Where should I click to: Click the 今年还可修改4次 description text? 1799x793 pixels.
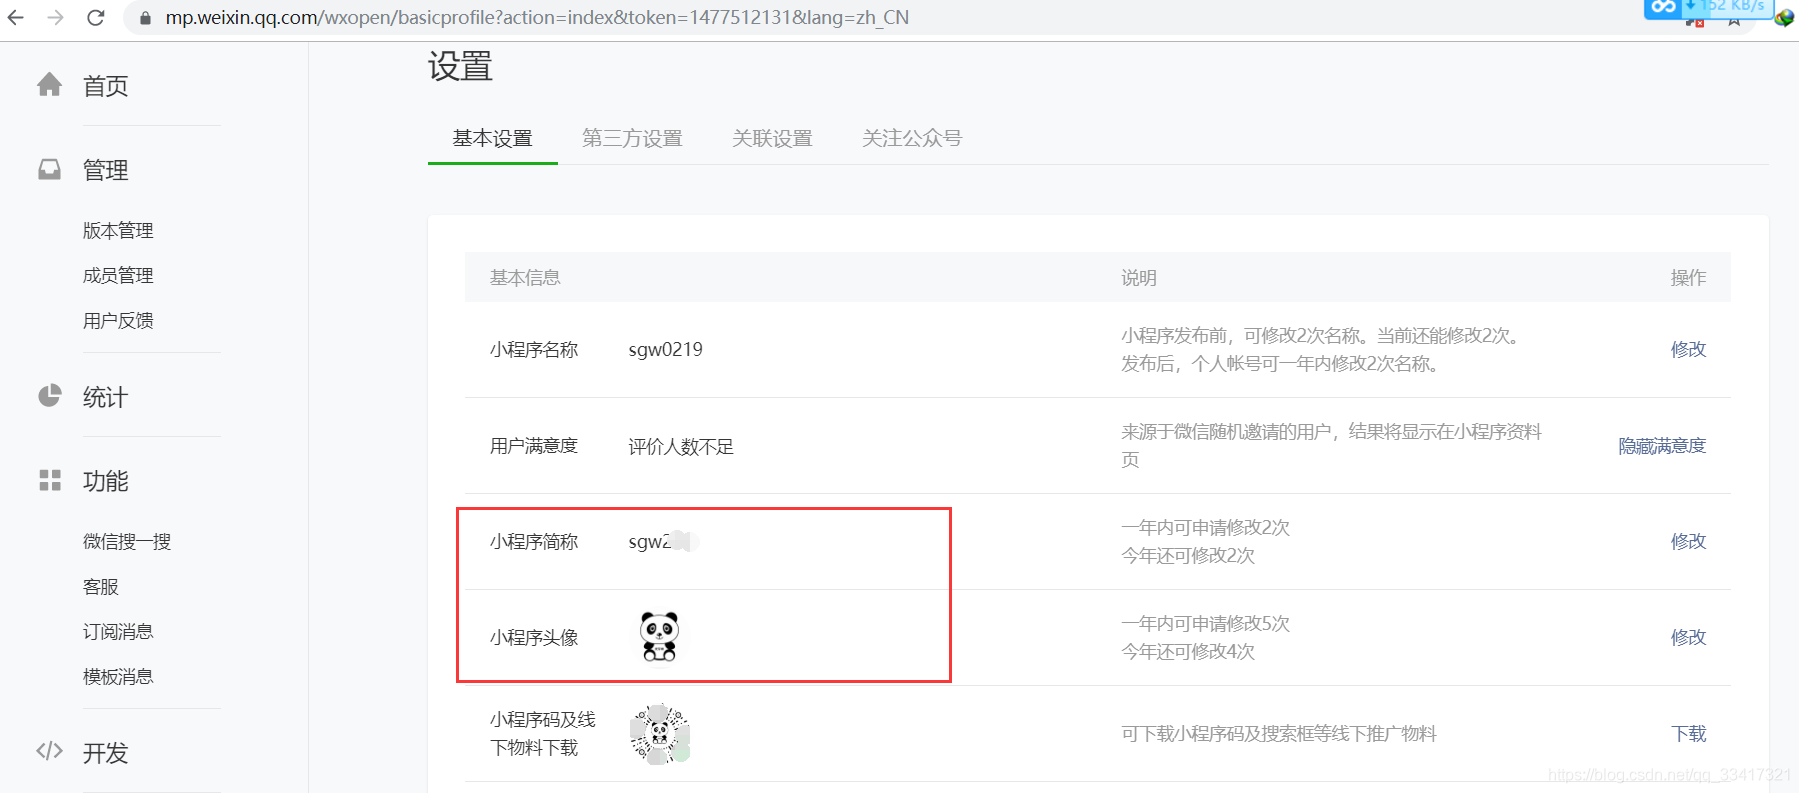point(1188,651)
